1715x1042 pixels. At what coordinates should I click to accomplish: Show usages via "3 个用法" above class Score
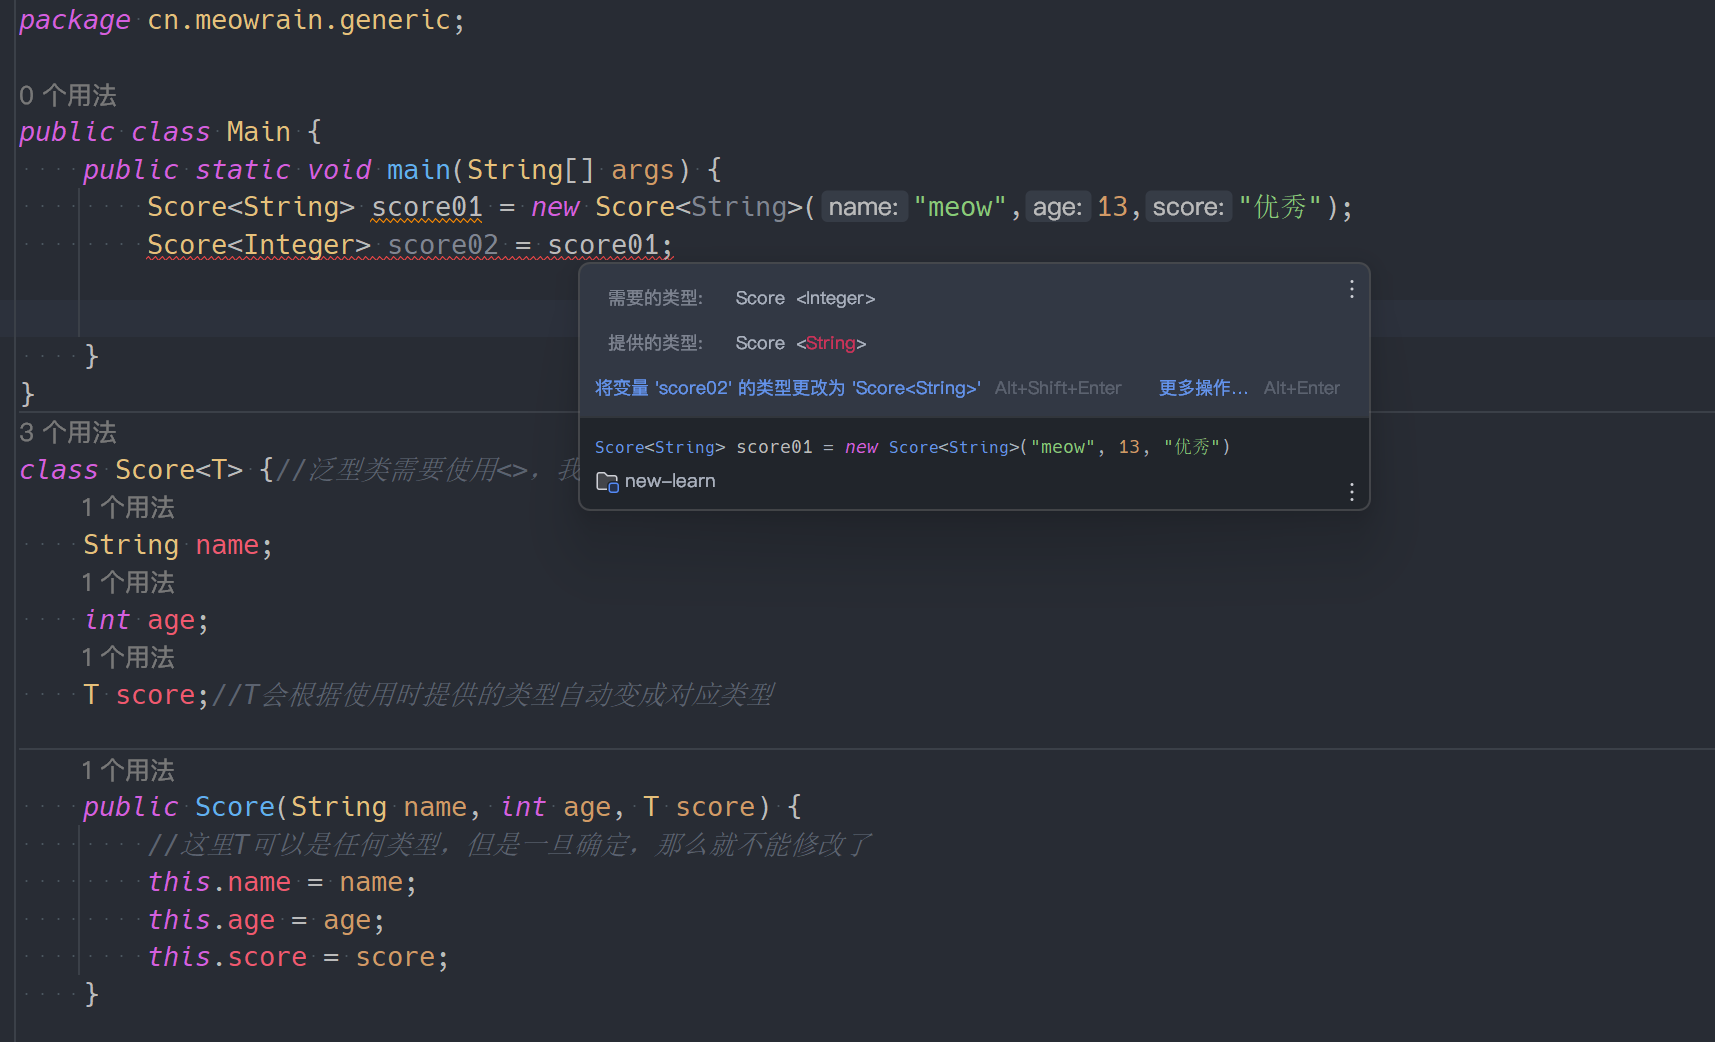click(x=68, y=433)
